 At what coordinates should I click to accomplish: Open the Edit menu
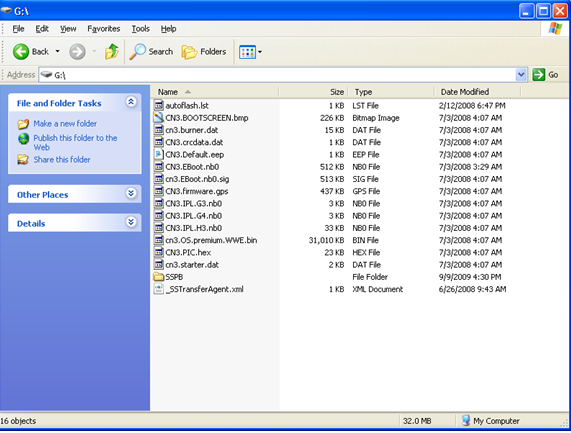coord(42,29)
